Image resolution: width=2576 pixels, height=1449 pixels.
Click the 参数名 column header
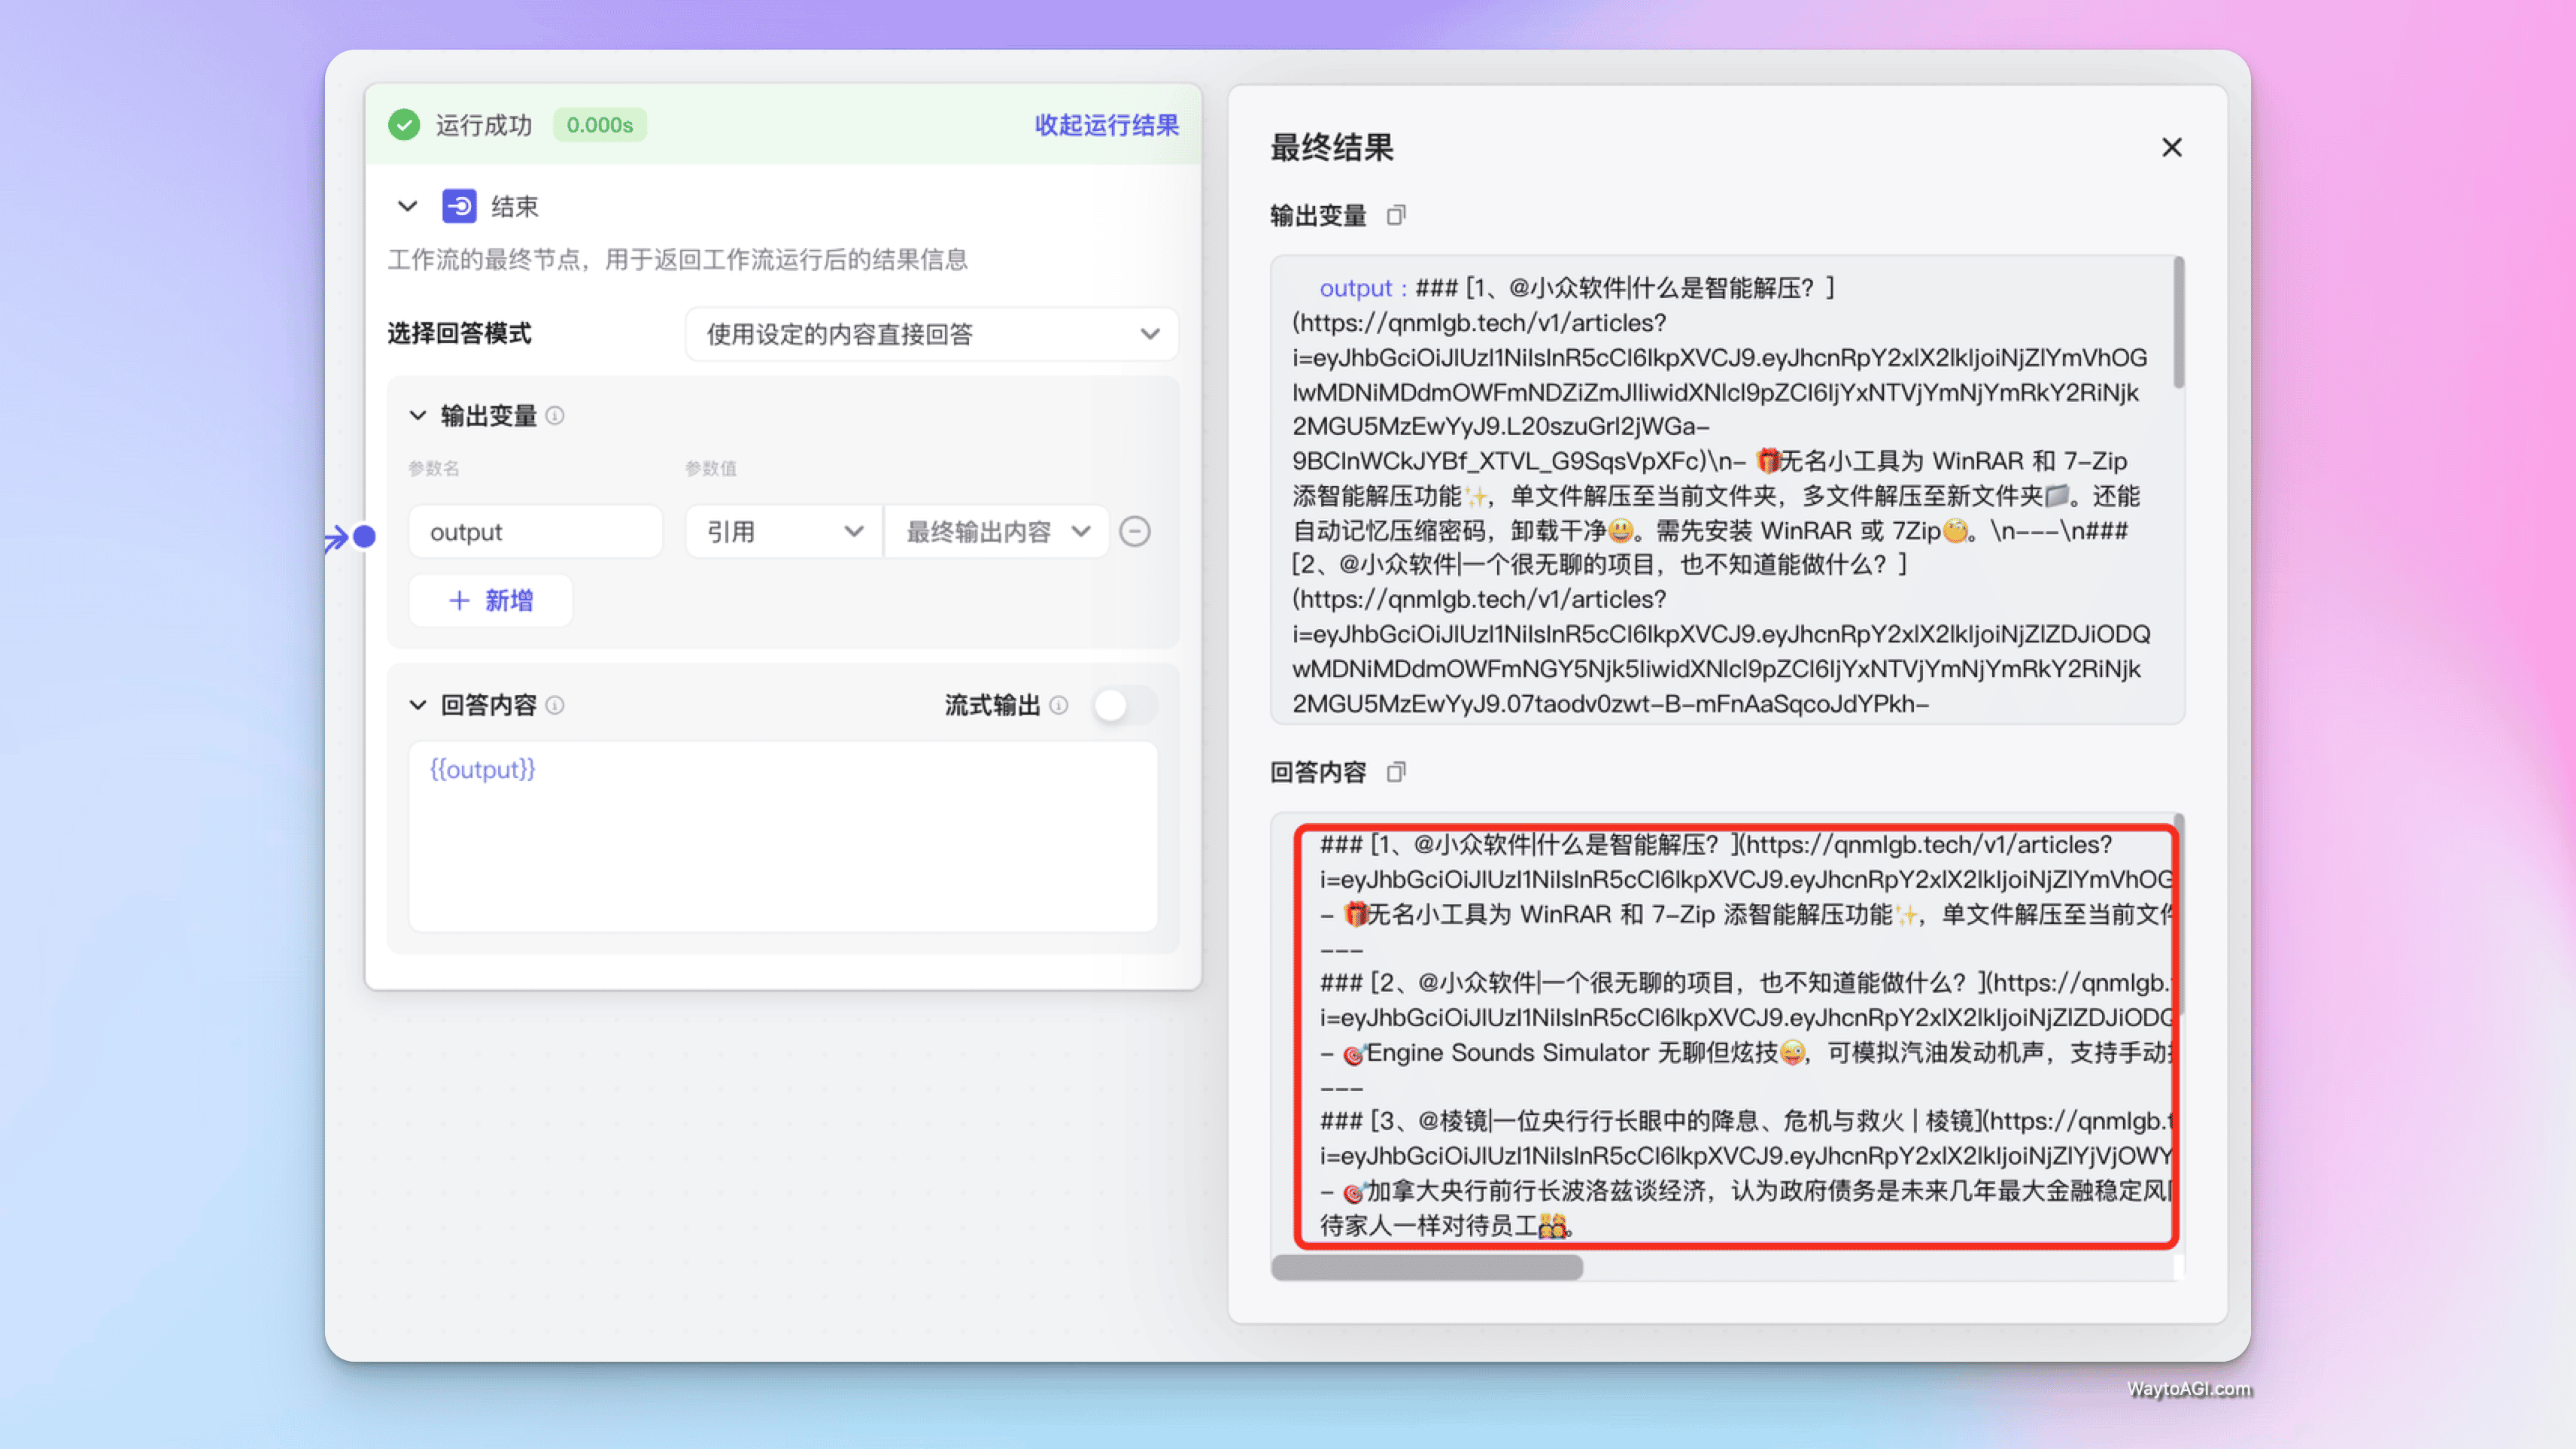[434, 468]
